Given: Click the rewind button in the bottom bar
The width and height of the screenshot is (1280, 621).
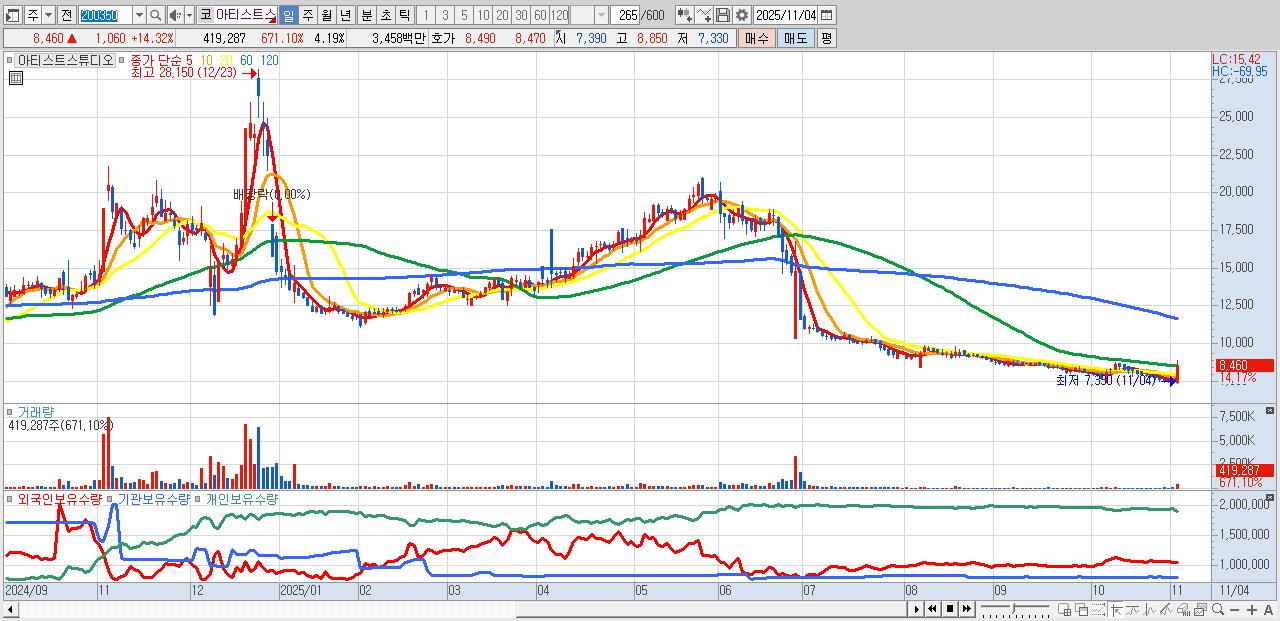Looking at the screenshot, I should 933,609.
